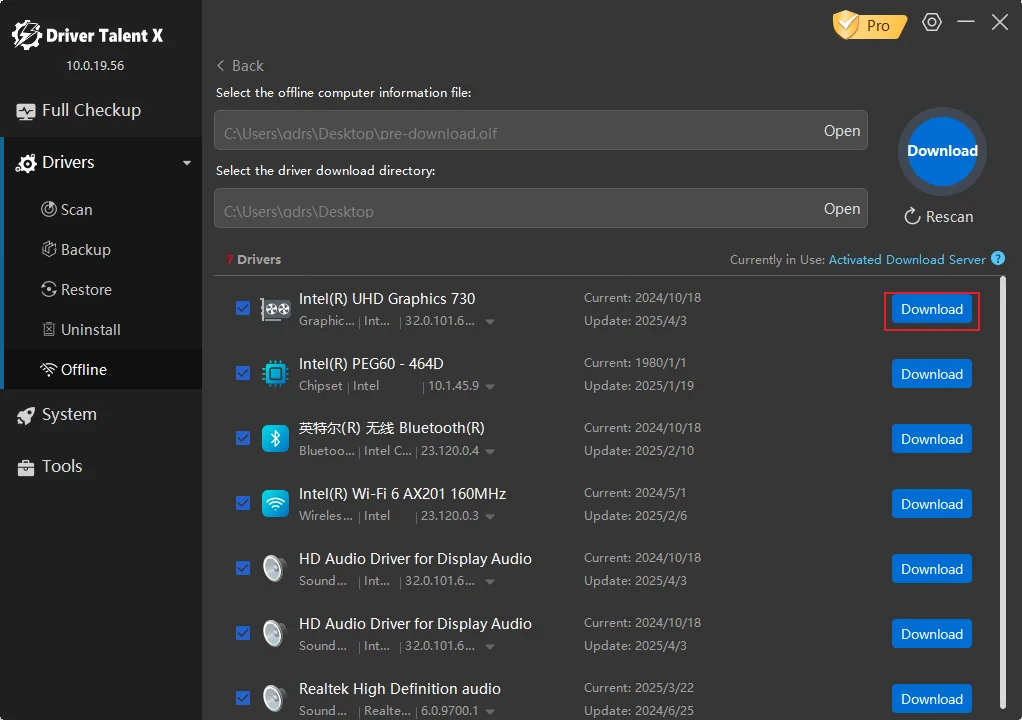Download the Bluetooth(R) driver
Screen dimensions: 1022x720
coord(931,439)
